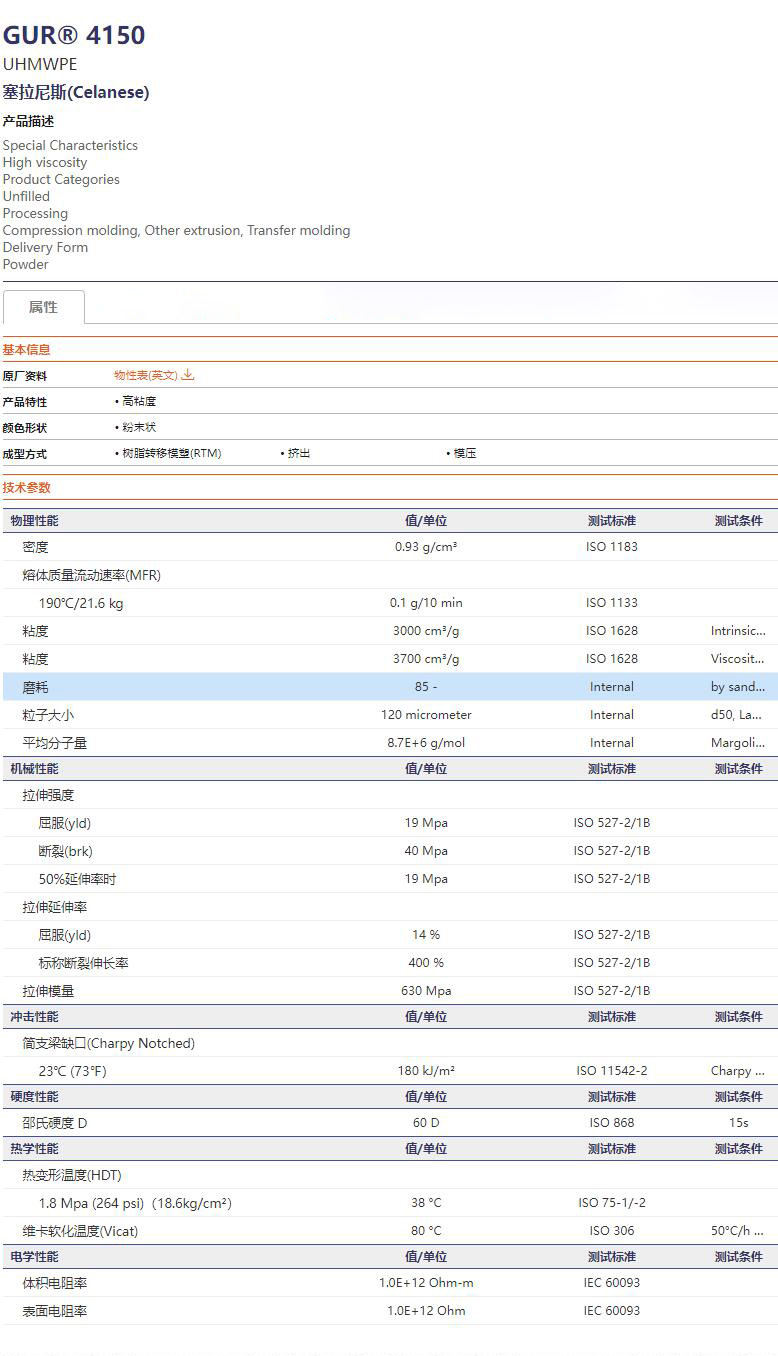Select the 14 % yield elongation value
This screenshot has width=778, height=1356.
click(x=426, y=935)
